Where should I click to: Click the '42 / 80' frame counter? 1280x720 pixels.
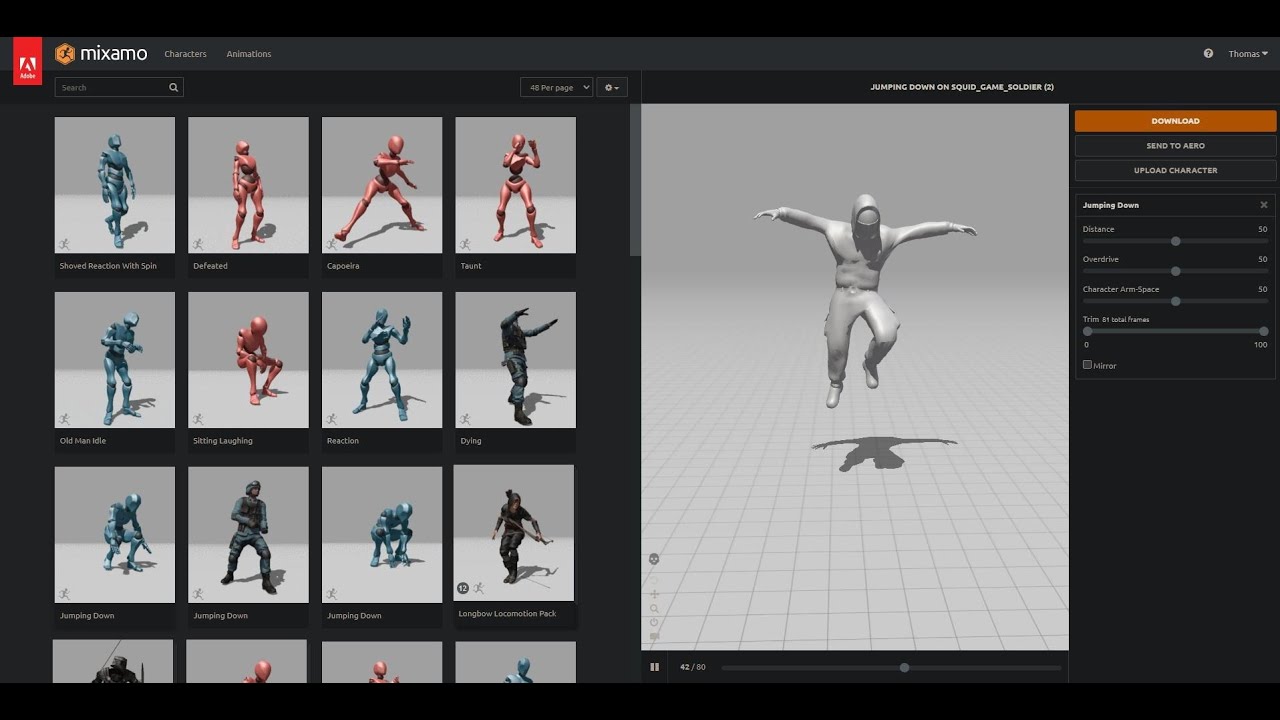[x=693, y=667]
